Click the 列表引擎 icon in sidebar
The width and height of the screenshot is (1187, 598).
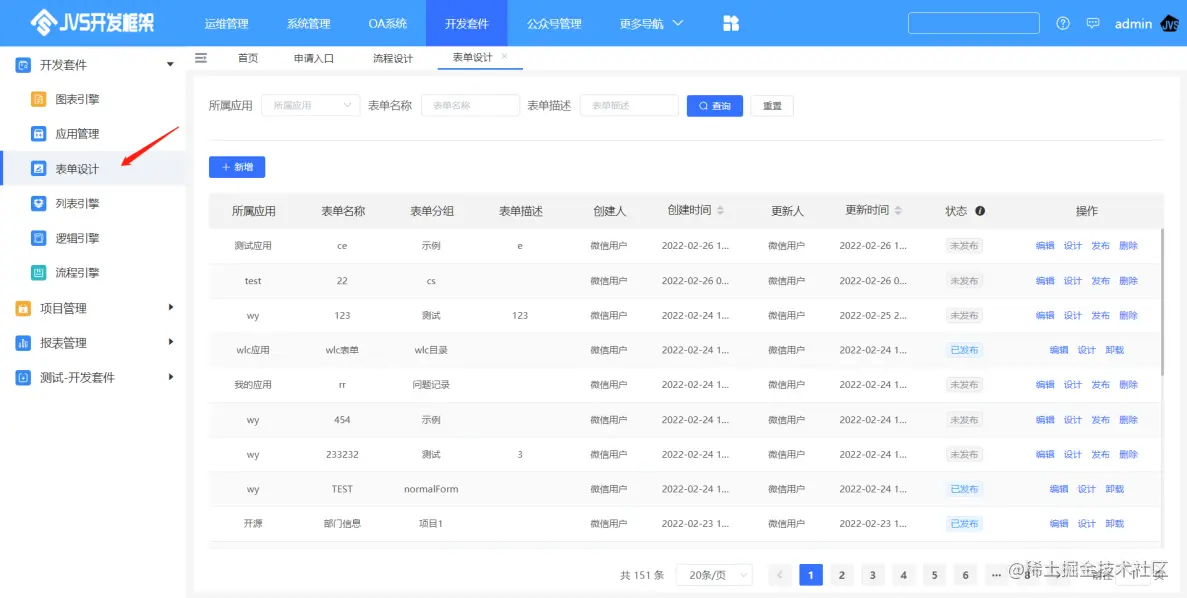(x=39, y=203)
